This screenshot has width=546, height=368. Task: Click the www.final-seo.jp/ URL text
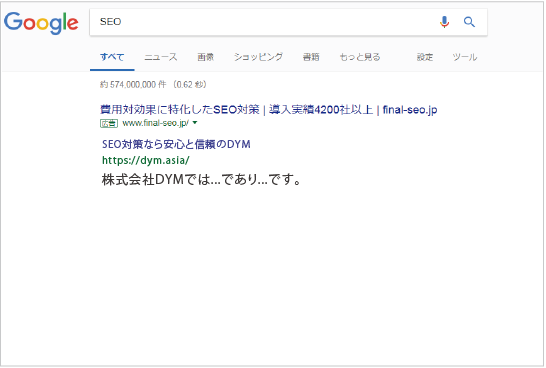pos(156,123)
